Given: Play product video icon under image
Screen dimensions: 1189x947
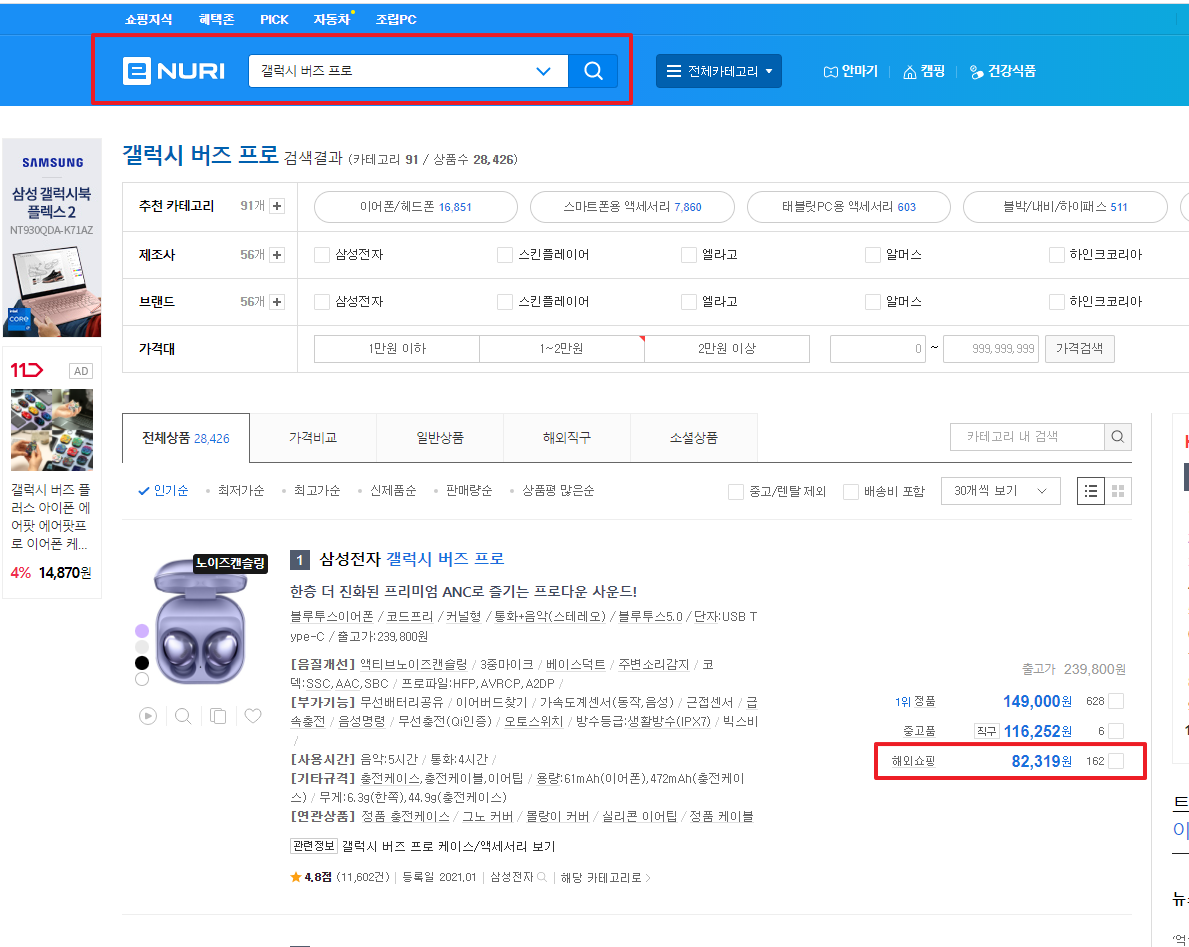Looking at the screenshot, I should [148, 716].
